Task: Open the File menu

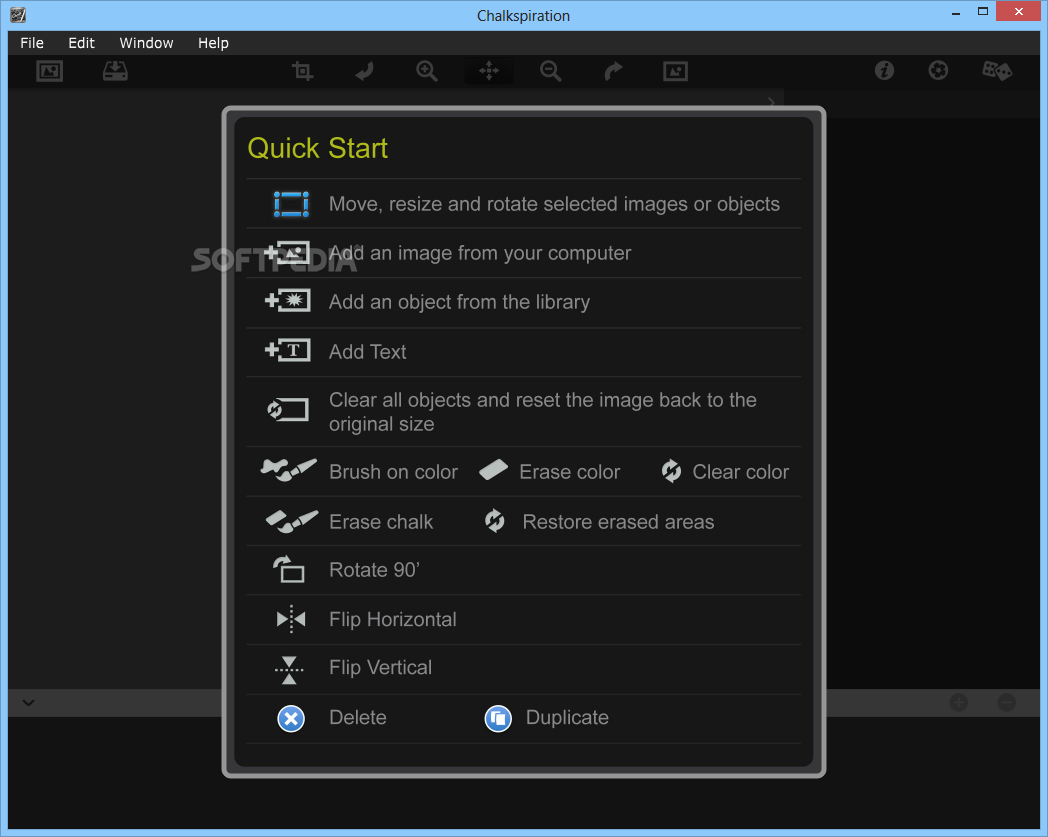Action: pos(32,43)
